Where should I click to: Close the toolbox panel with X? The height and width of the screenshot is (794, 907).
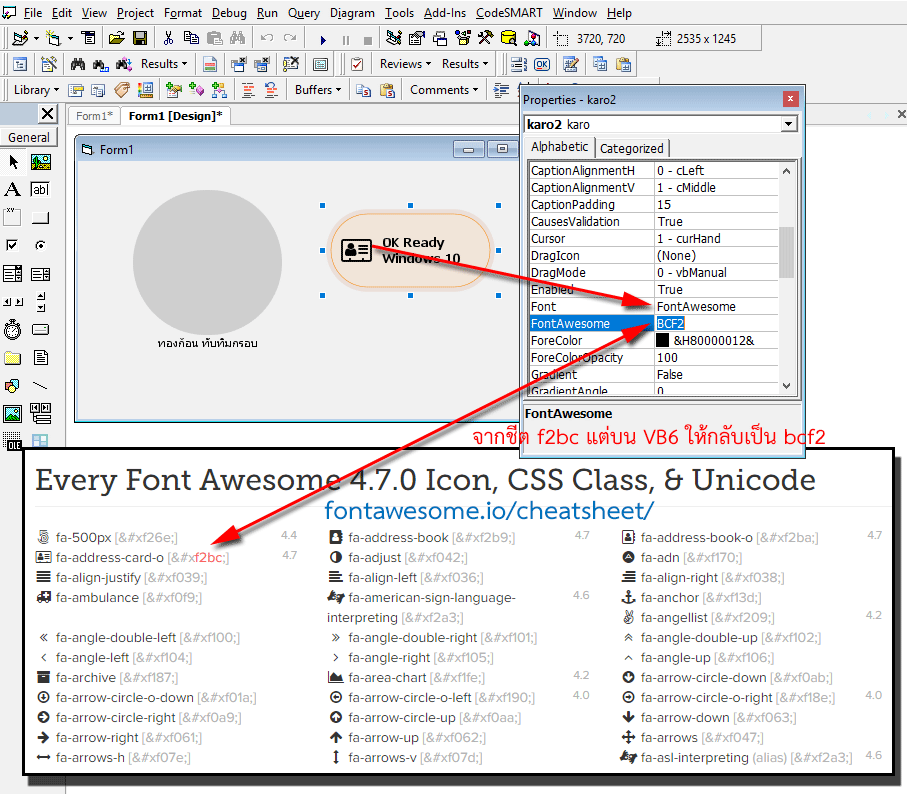point(48,113)
